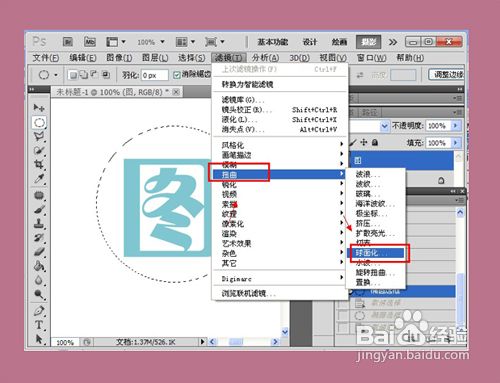Open the 窗口(W) menu

[371, 58]
